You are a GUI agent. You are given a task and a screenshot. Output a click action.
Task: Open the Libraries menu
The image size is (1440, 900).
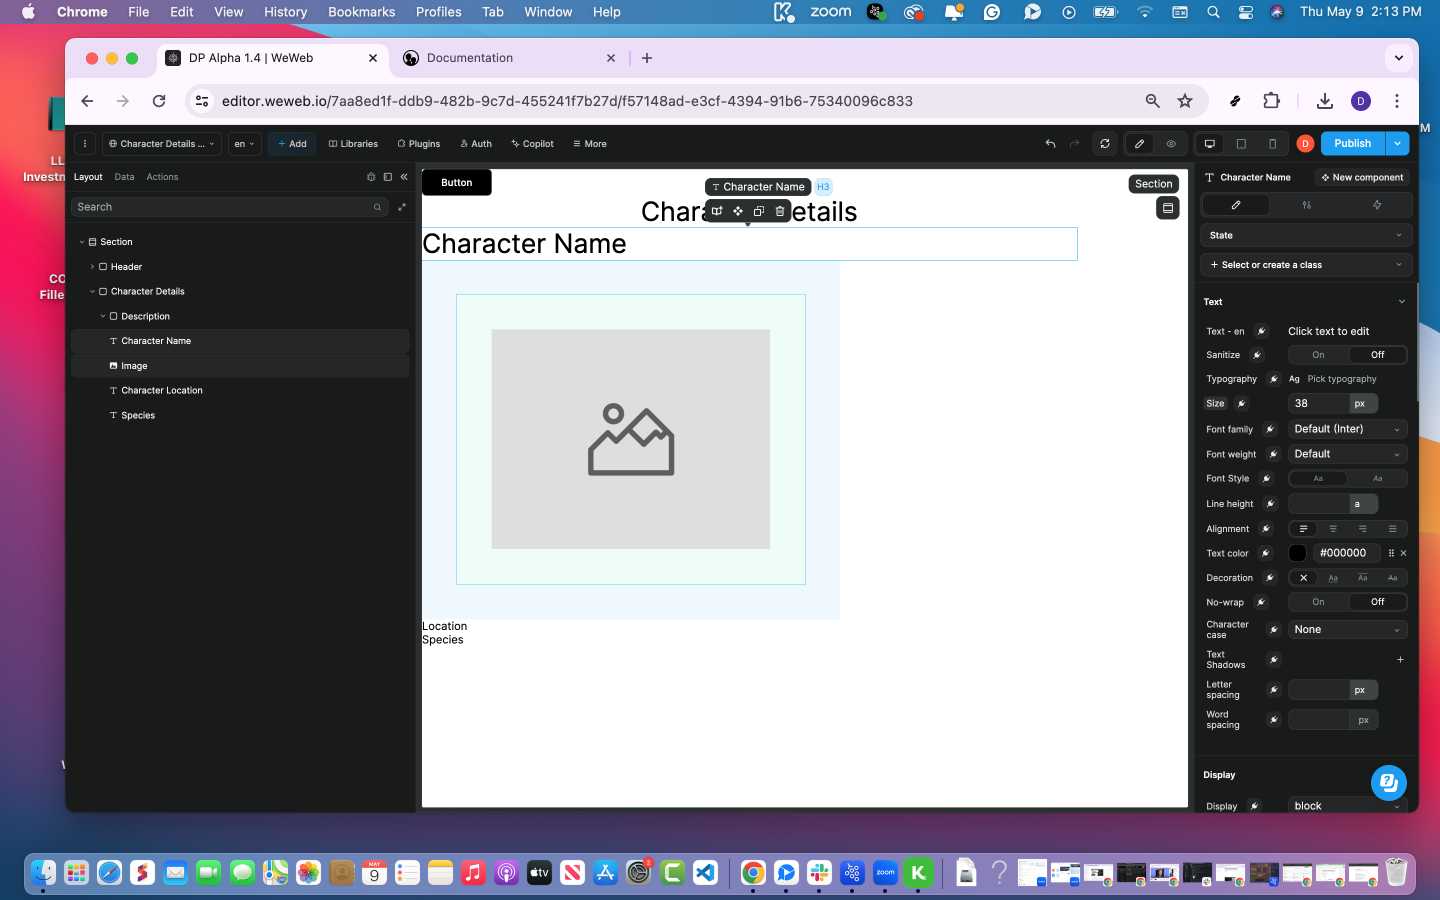(353, 144)
